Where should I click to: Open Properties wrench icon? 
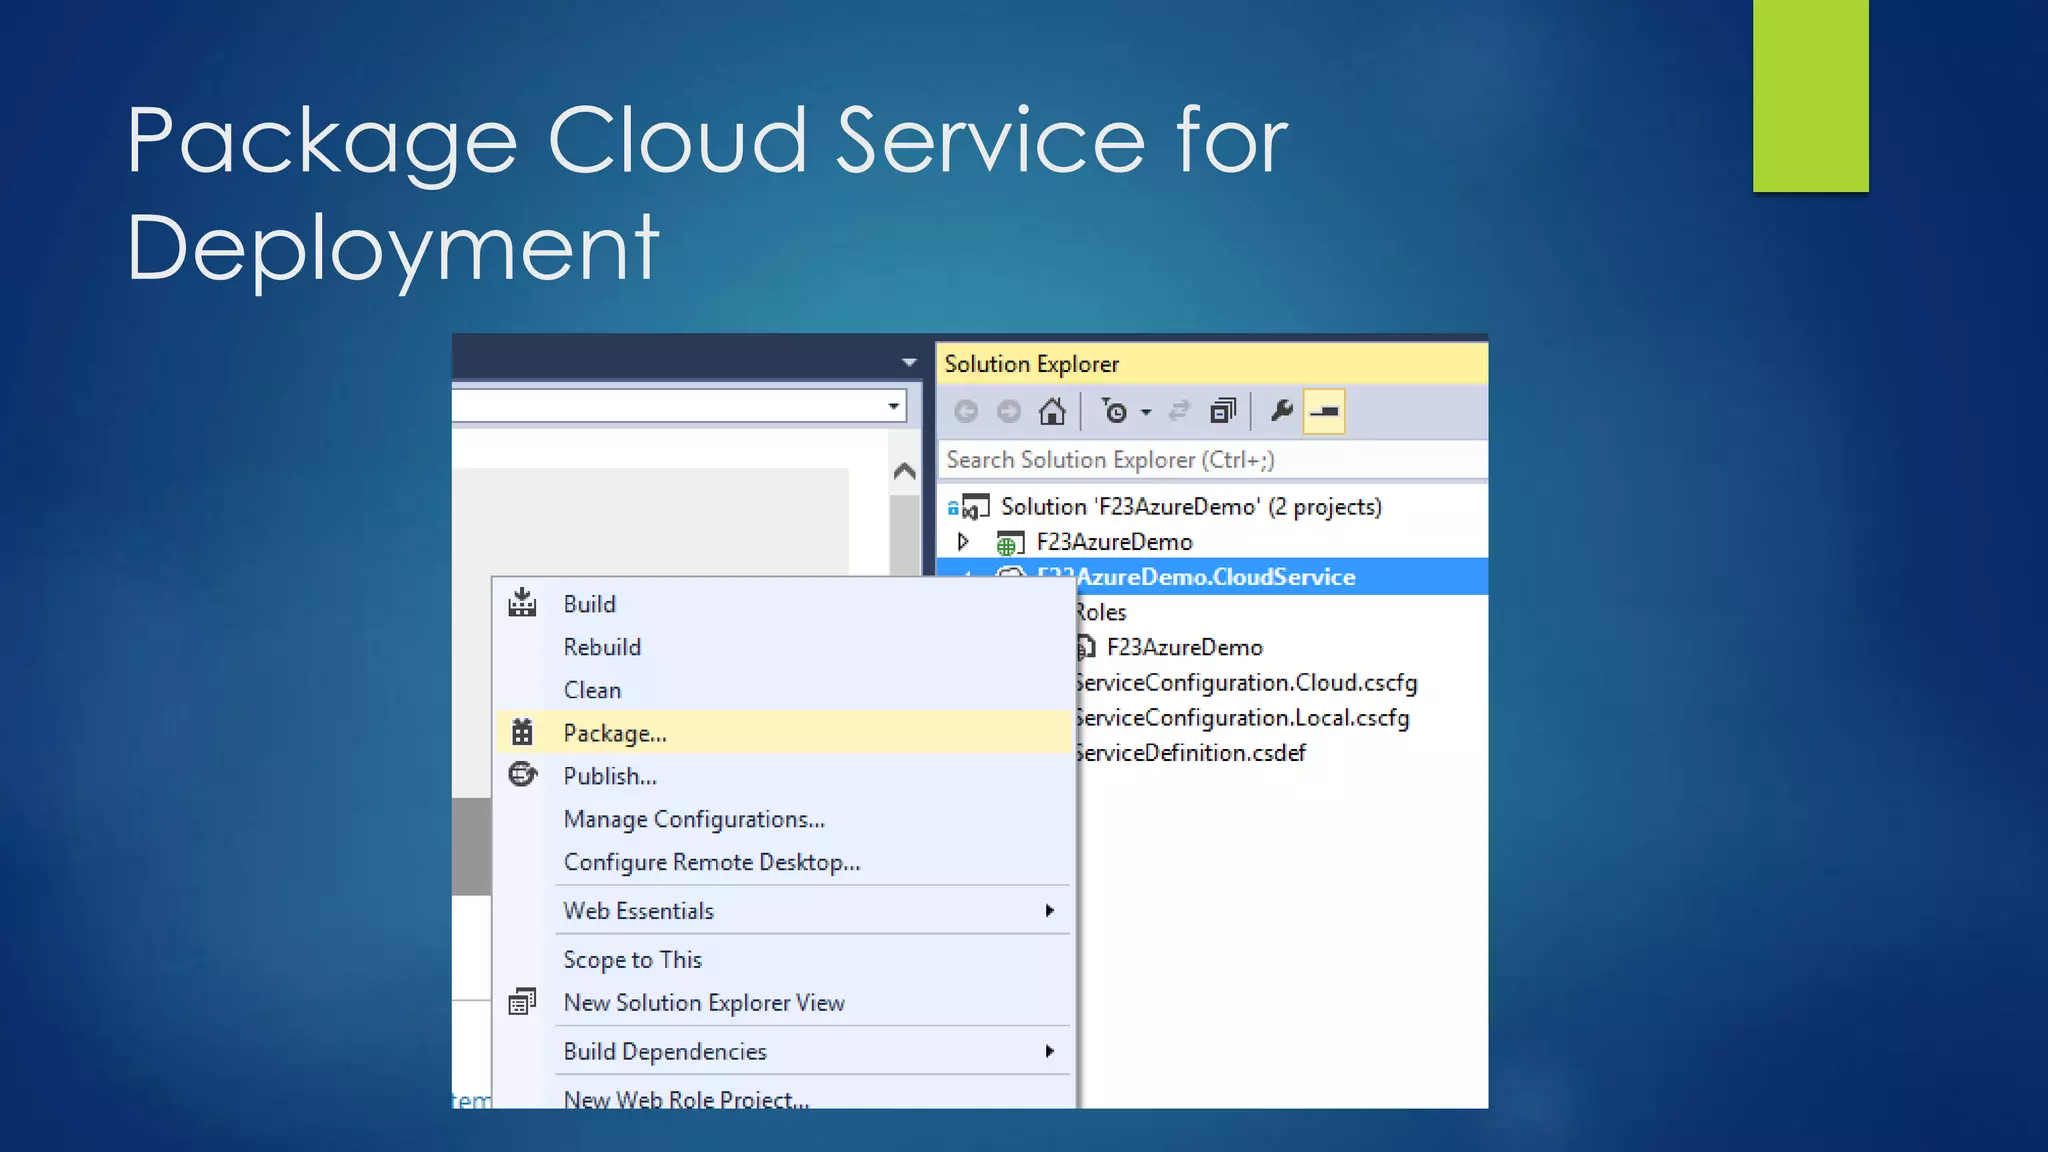[x=1281, y=411]
